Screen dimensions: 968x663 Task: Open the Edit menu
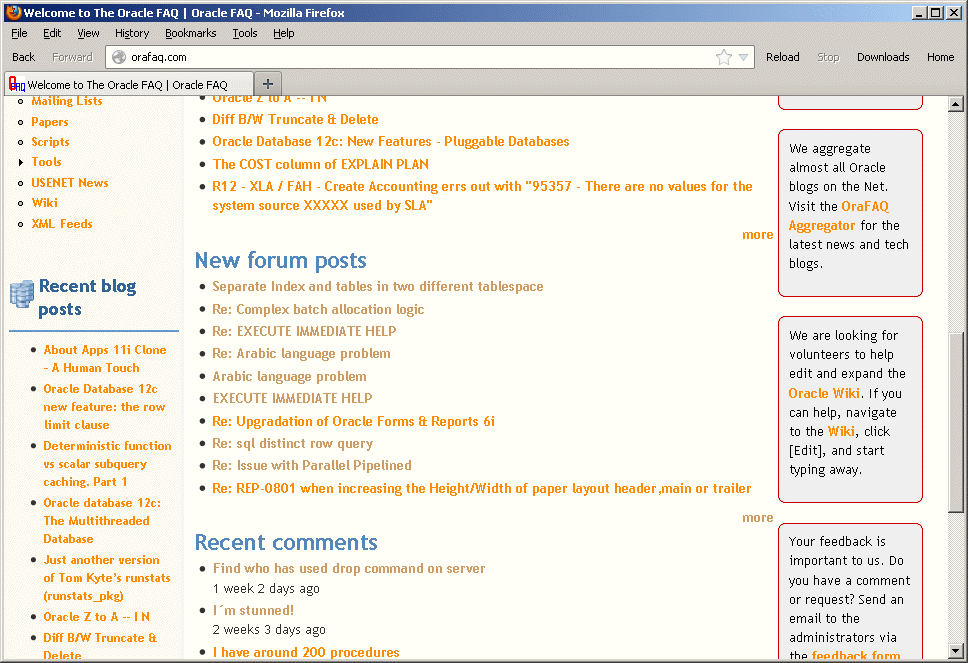52,33
